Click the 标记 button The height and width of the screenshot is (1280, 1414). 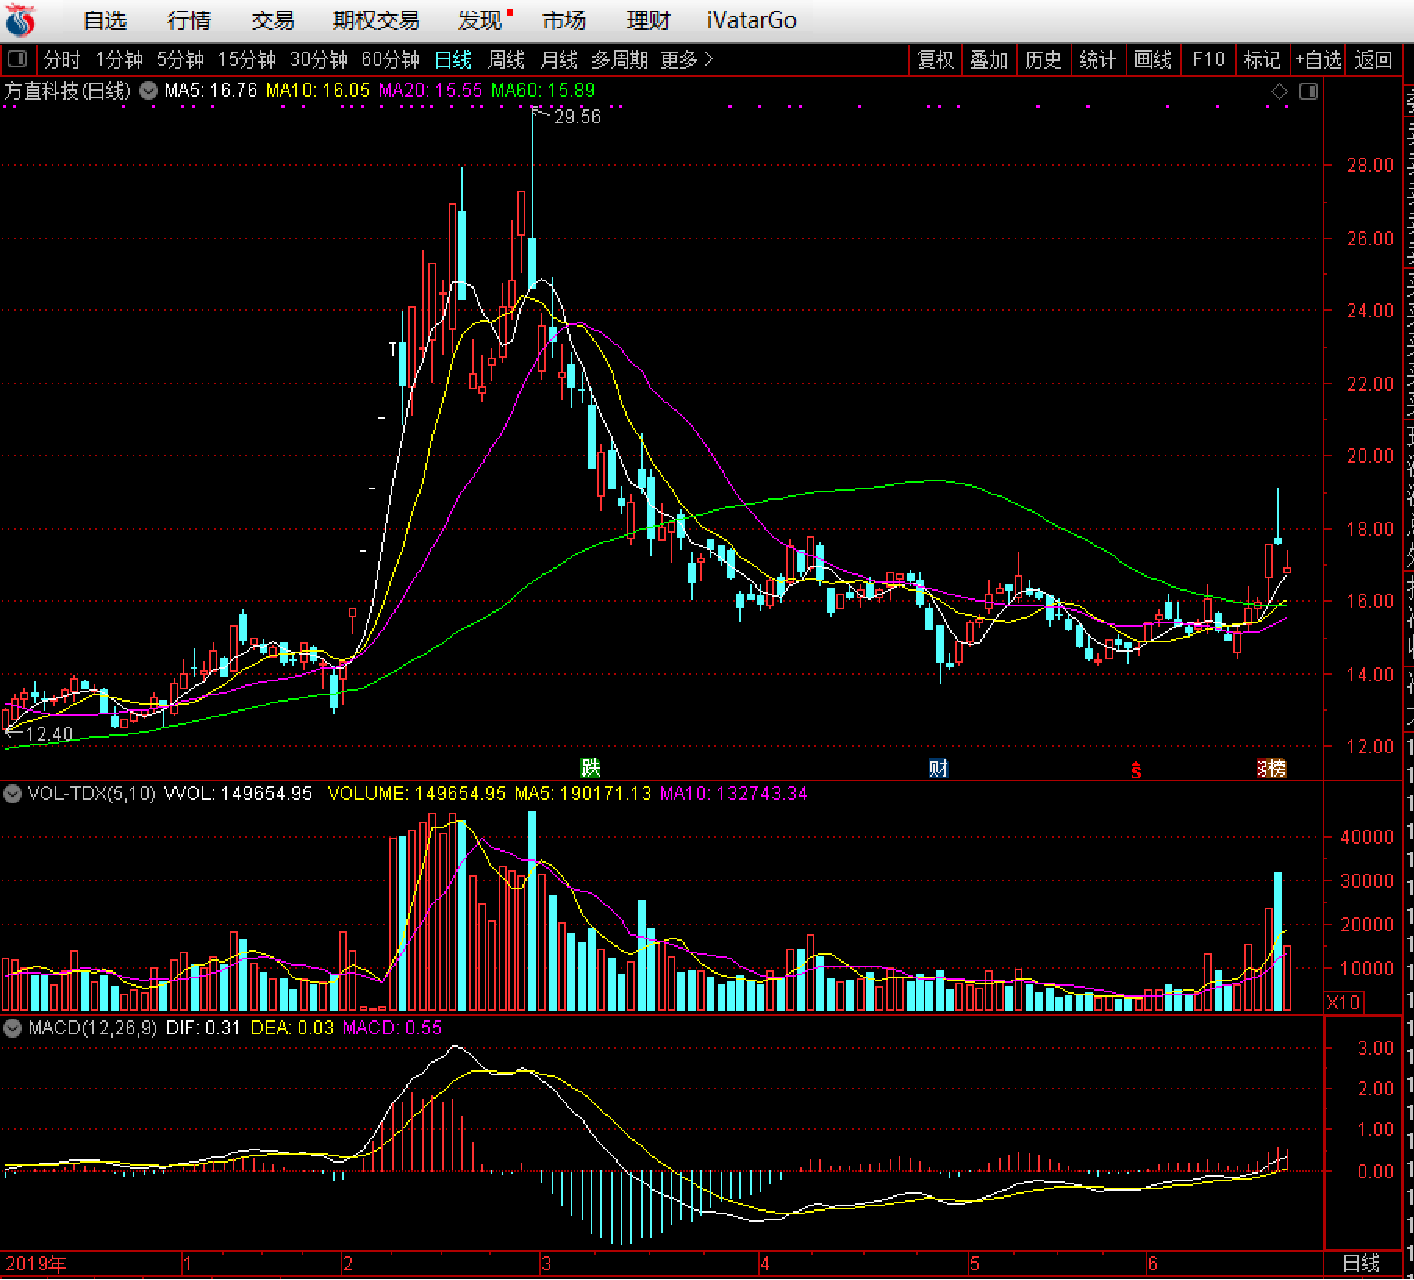click(1262, 60)
